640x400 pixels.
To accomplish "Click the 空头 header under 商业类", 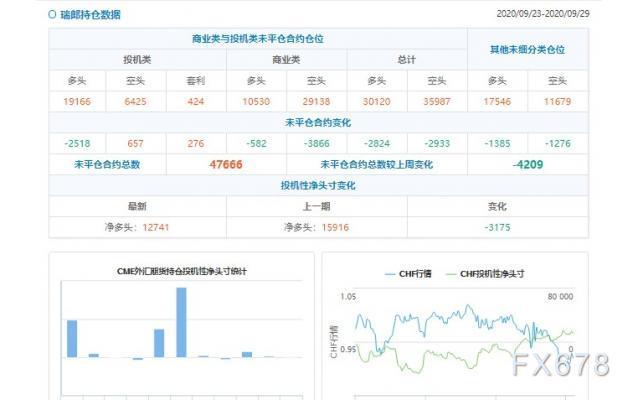I will [x=316, y=81].
